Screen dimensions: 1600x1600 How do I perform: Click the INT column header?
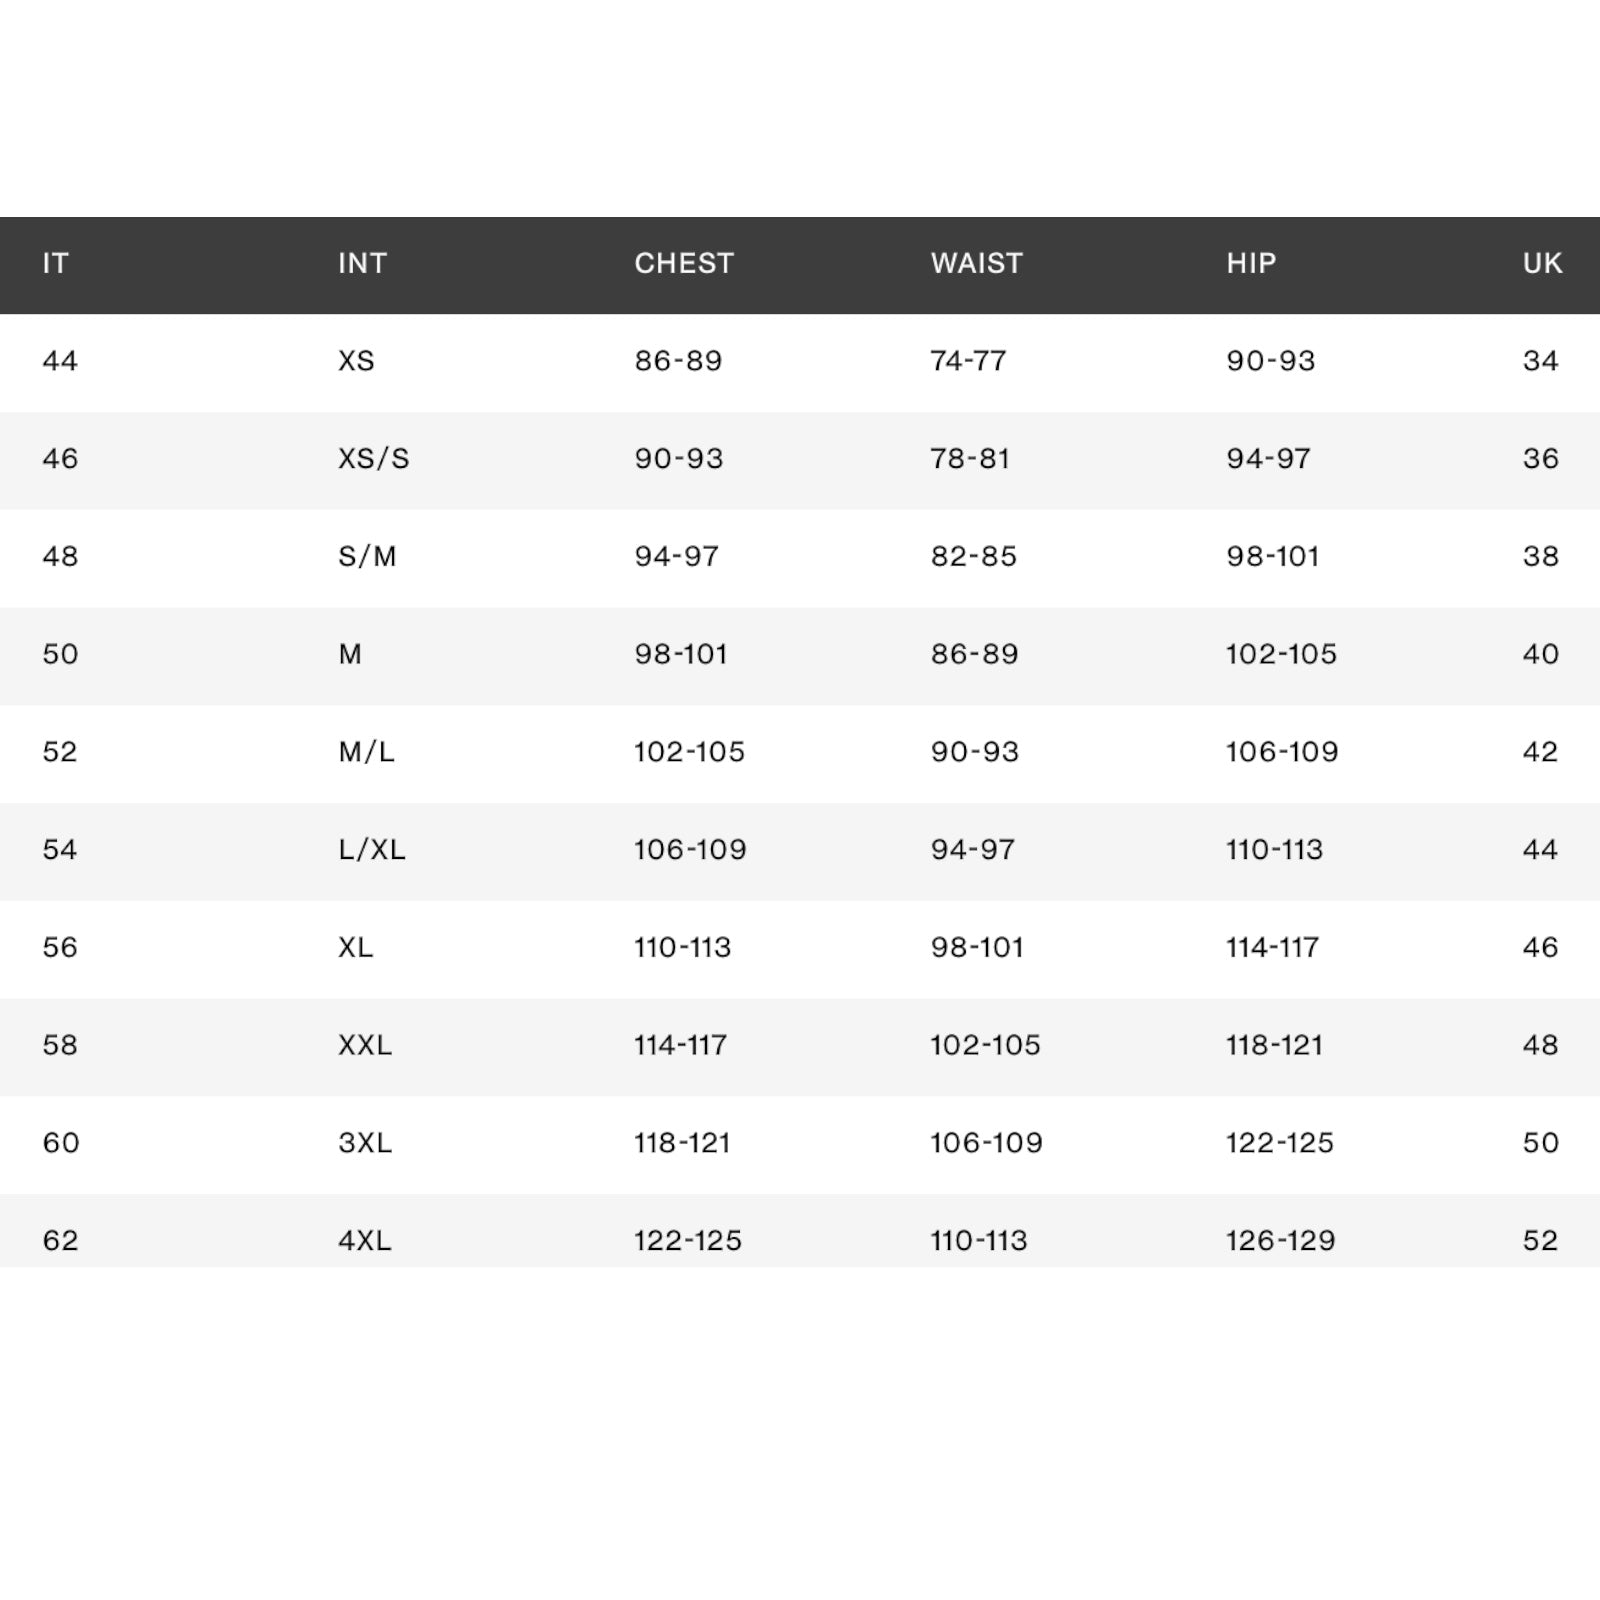[x=362, y=264]
